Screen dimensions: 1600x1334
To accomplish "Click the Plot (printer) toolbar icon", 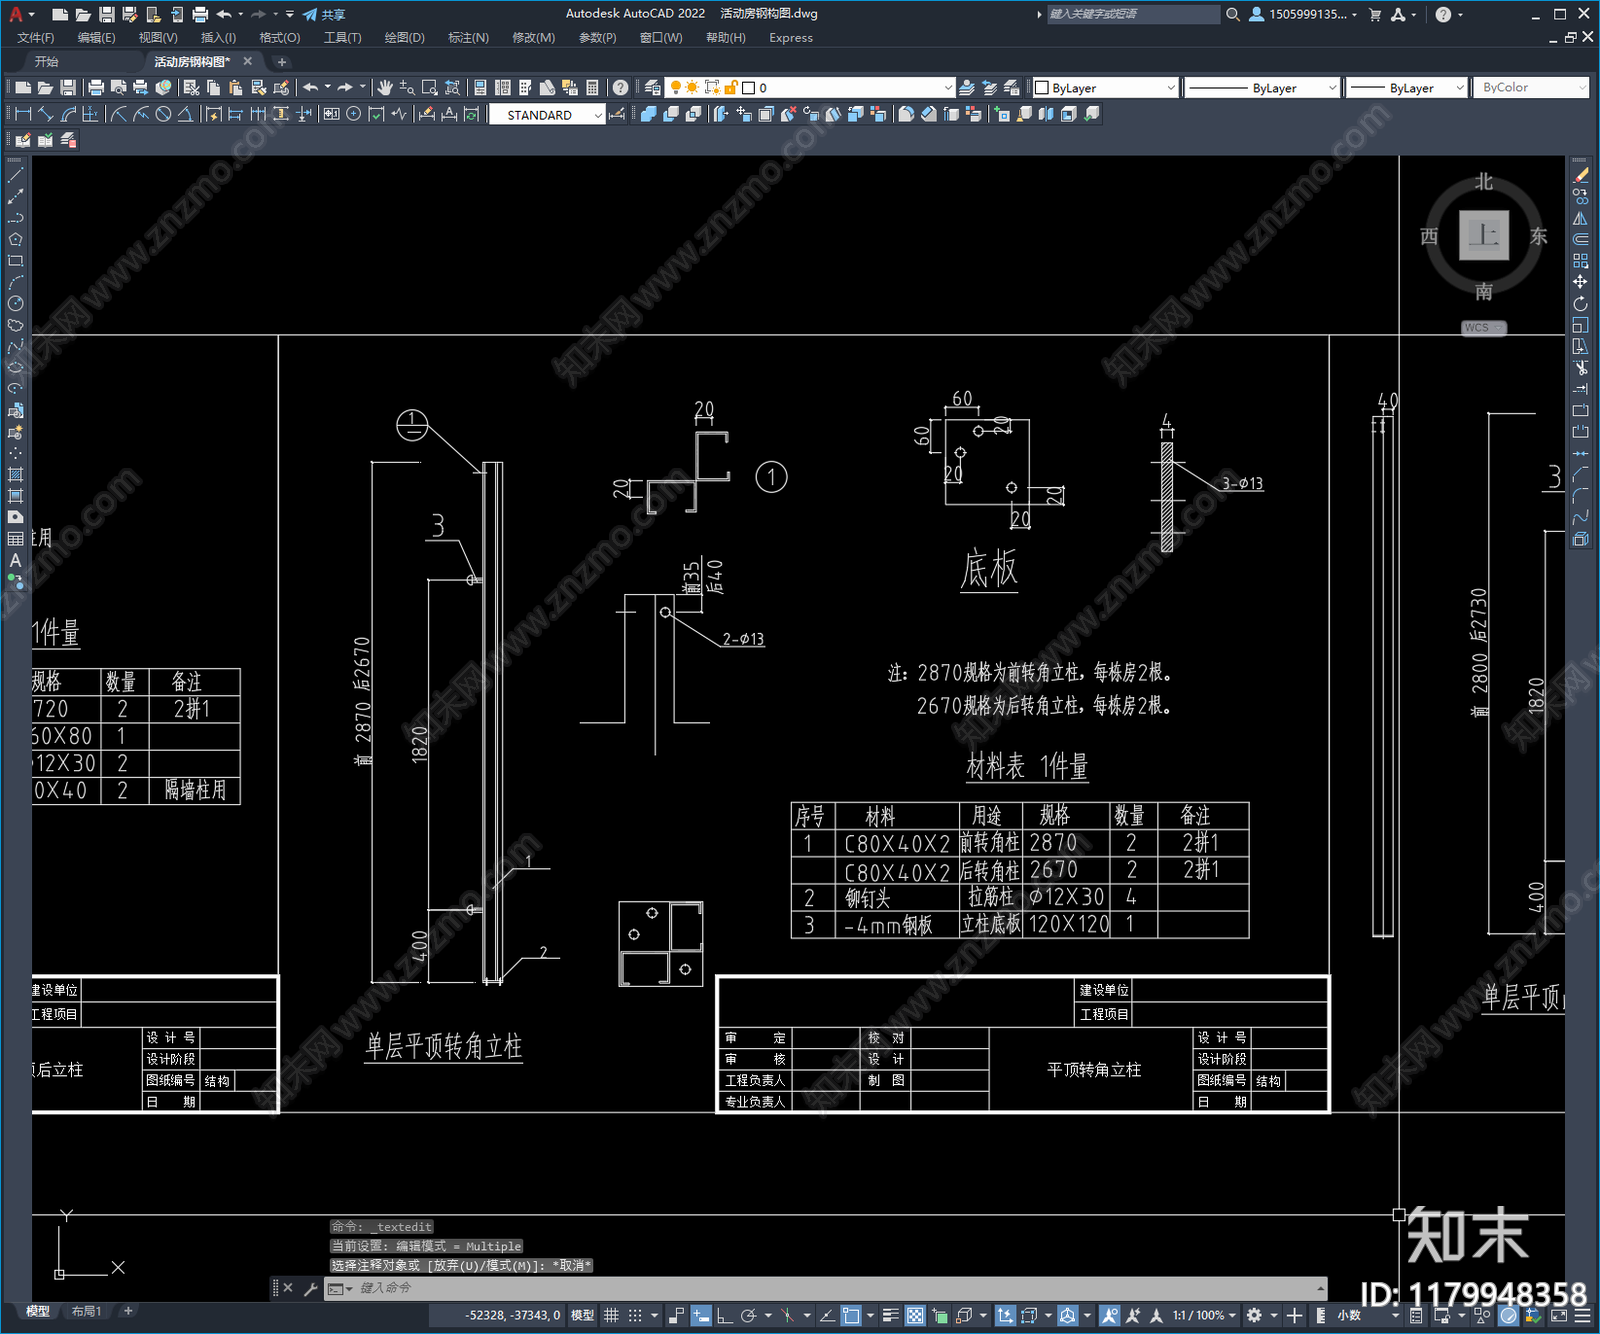I will coord(96,88).
